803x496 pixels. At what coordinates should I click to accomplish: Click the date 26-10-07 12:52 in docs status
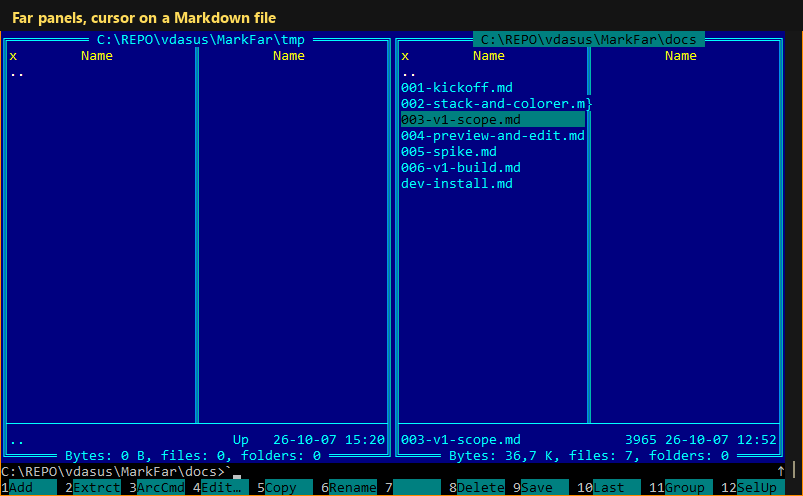pyautogui.click(x=721, y=440)
